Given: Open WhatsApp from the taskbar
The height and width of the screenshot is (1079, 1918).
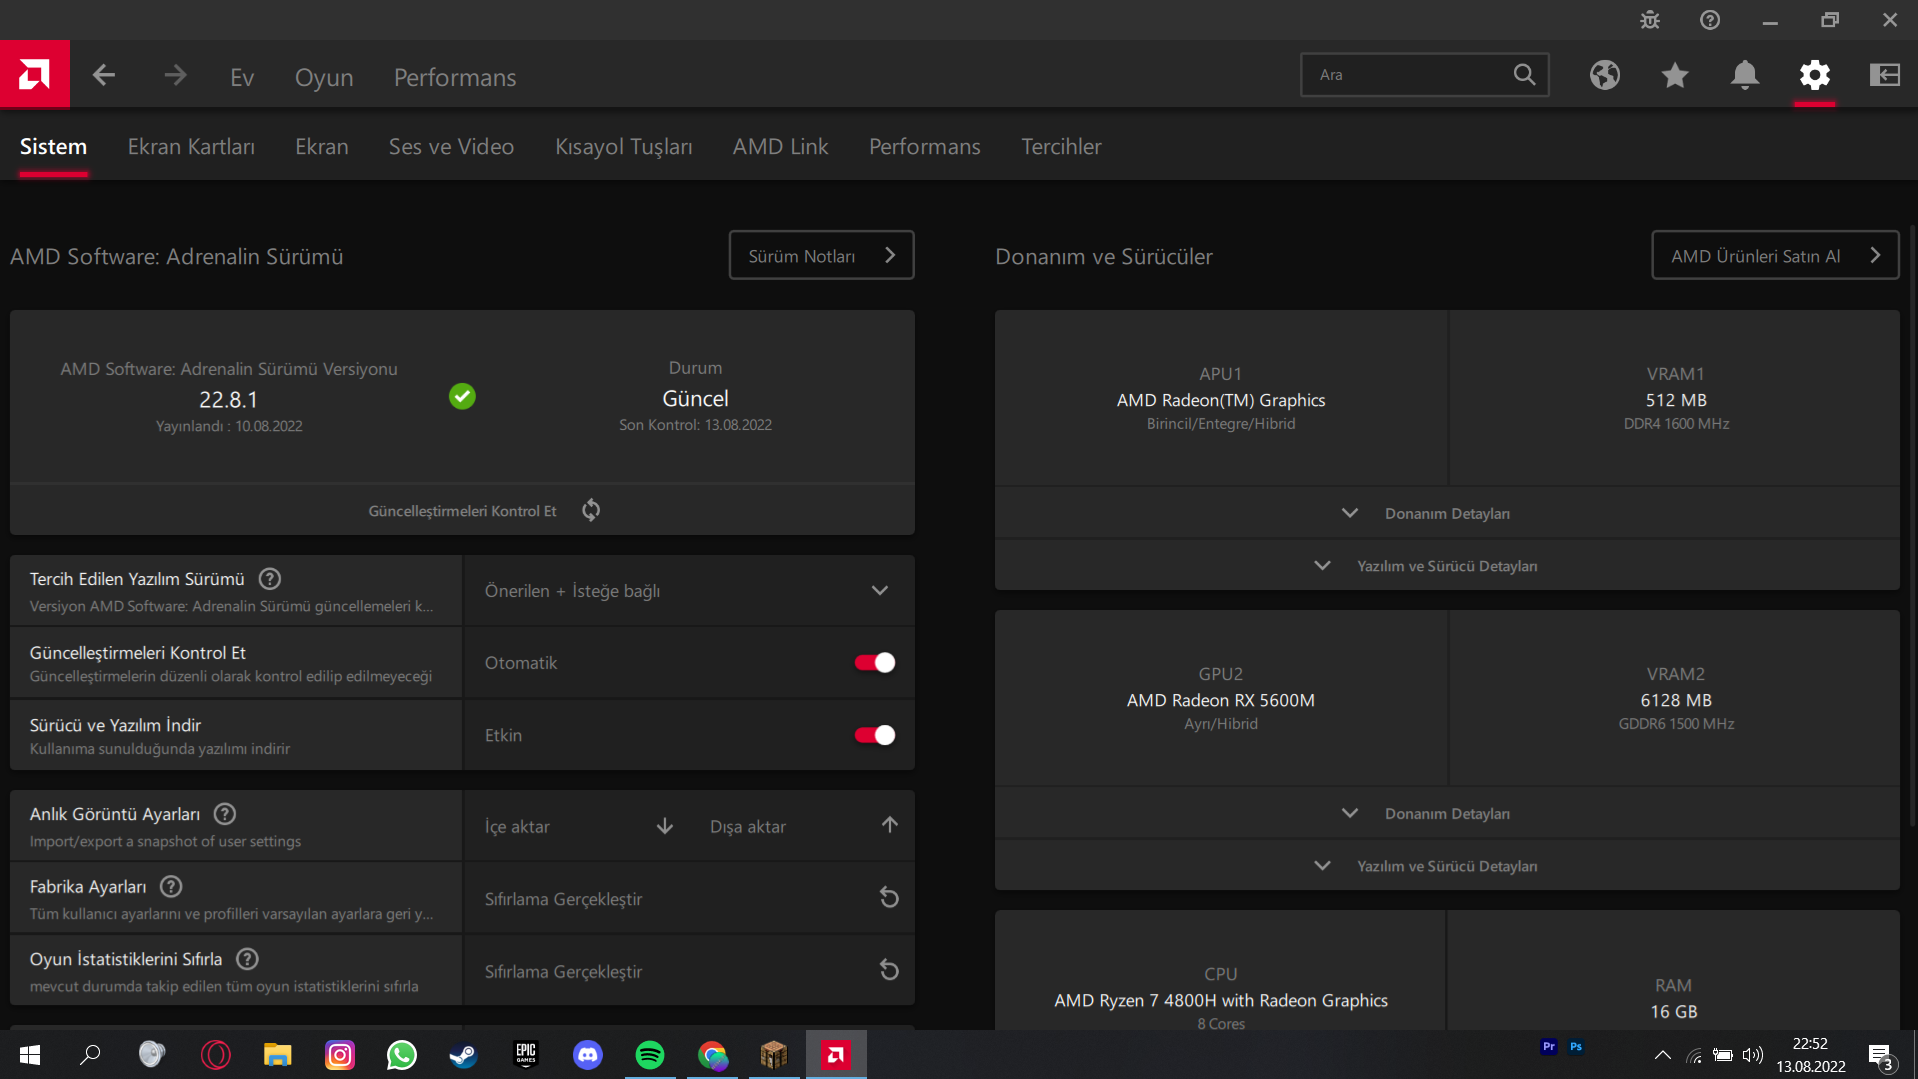Looking at the screenshot, I should (x=401, y=1055).
